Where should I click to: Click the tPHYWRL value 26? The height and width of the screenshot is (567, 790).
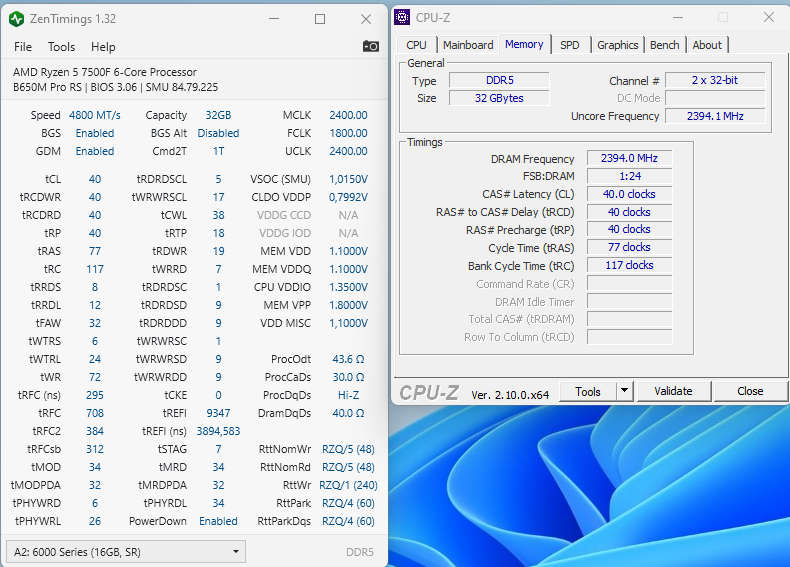pos(95,521)
